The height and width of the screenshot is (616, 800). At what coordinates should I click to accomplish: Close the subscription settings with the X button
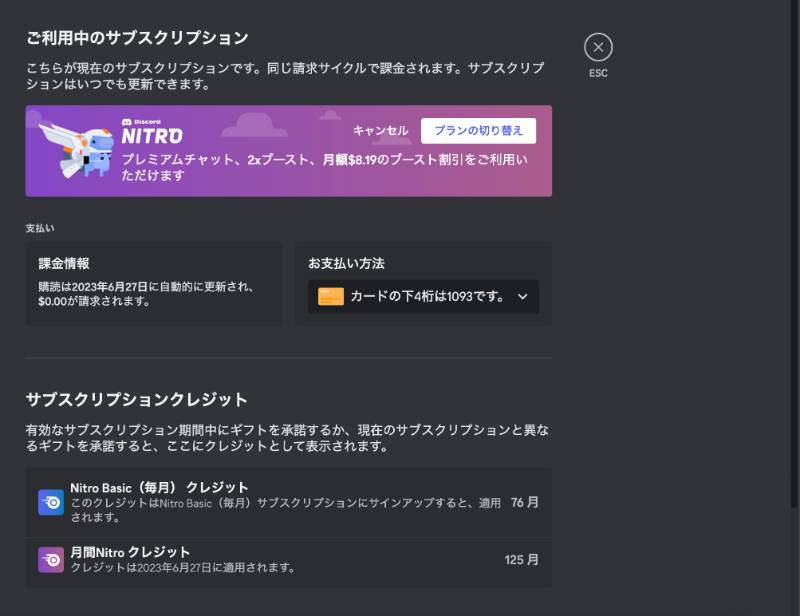click(x=598, y=47)
